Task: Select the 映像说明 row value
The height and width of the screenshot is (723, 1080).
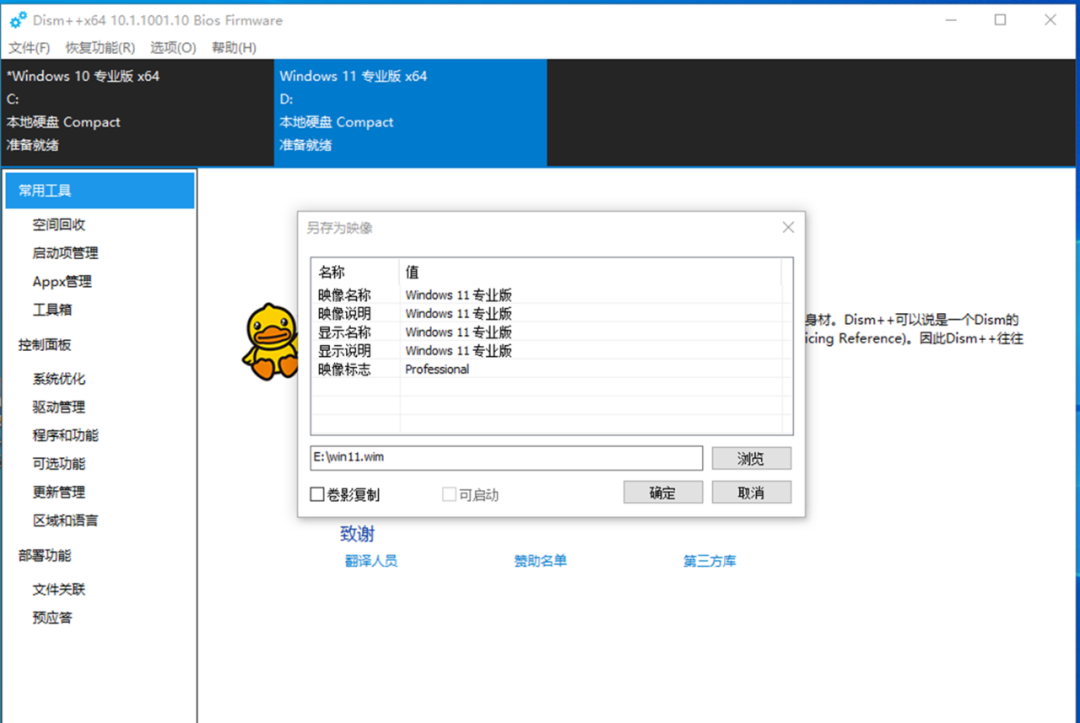Action: tap(458, 313)
